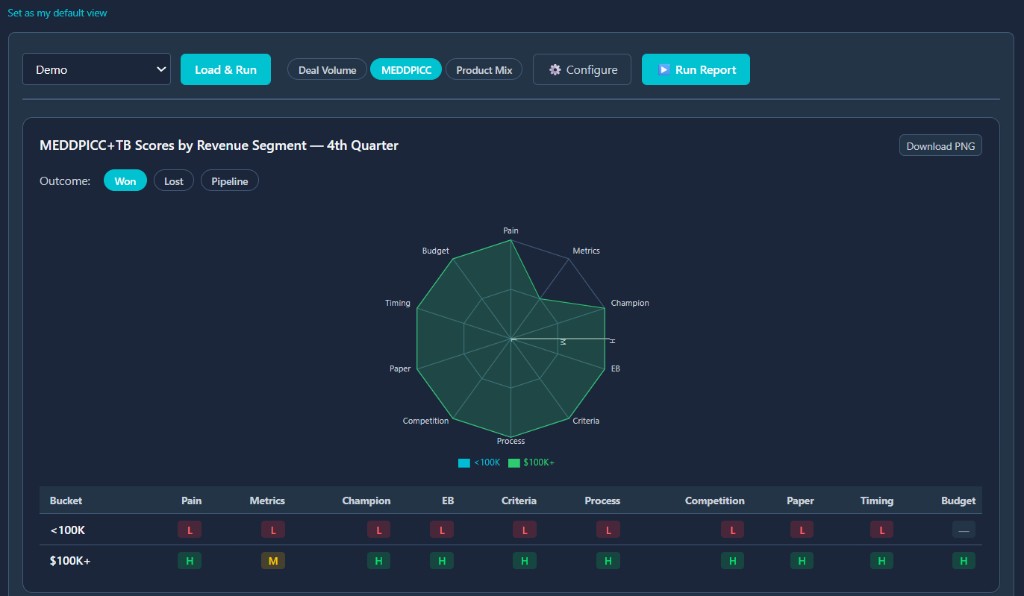
Task: Click the L badge for <100K Pain
Action: click(189, 530)
